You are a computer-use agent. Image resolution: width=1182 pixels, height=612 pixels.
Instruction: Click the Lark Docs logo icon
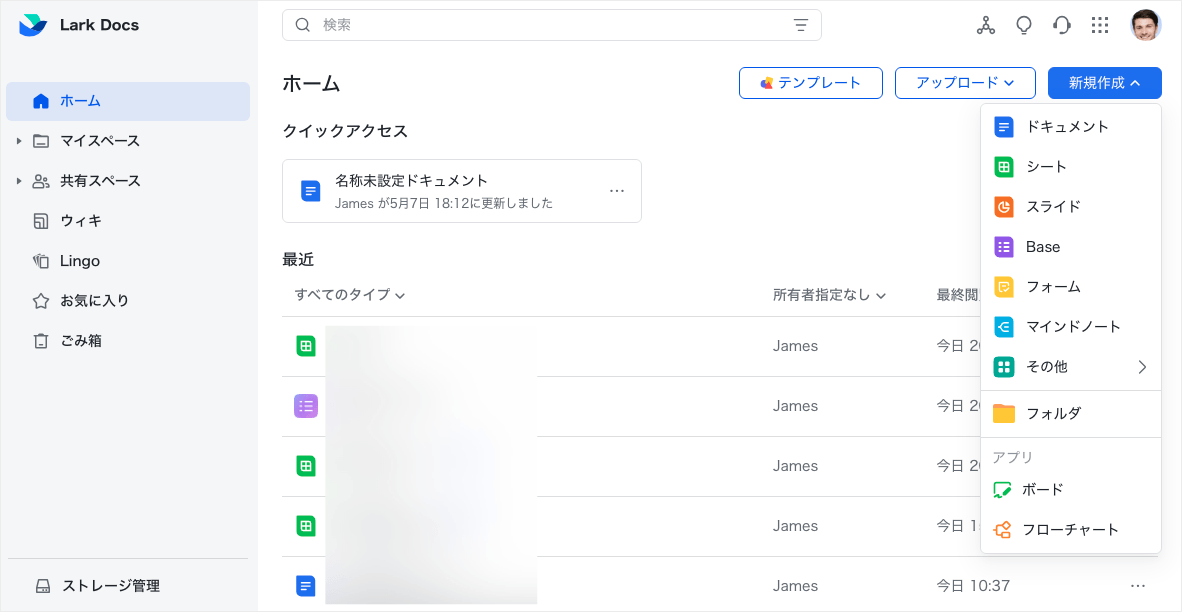click(32, 25)
